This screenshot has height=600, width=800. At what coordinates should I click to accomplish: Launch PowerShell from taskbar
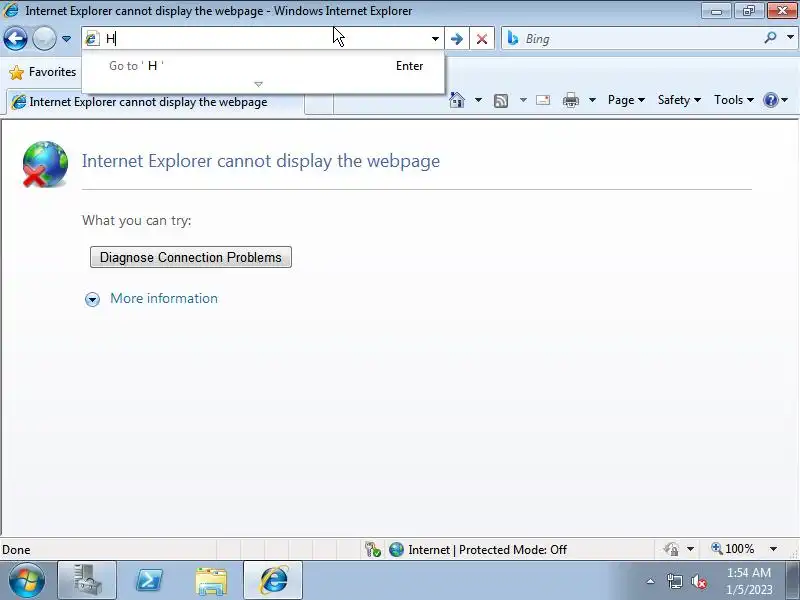[x=149, y=581]
